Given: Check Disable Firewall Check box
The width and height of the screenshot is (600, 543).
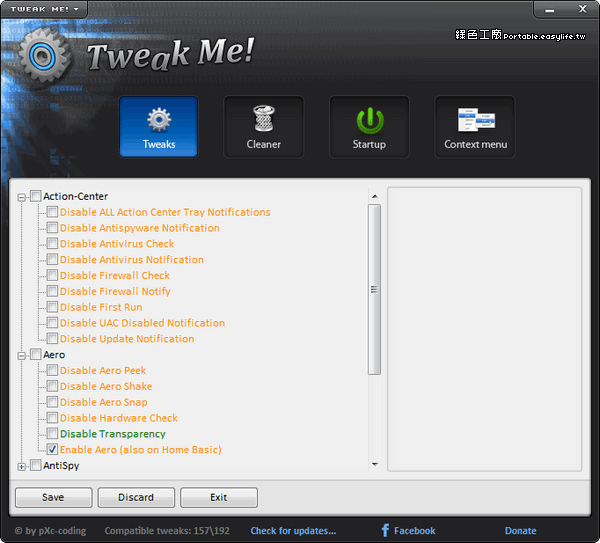Looking at the screenshot, I should (x=52, y=275).
